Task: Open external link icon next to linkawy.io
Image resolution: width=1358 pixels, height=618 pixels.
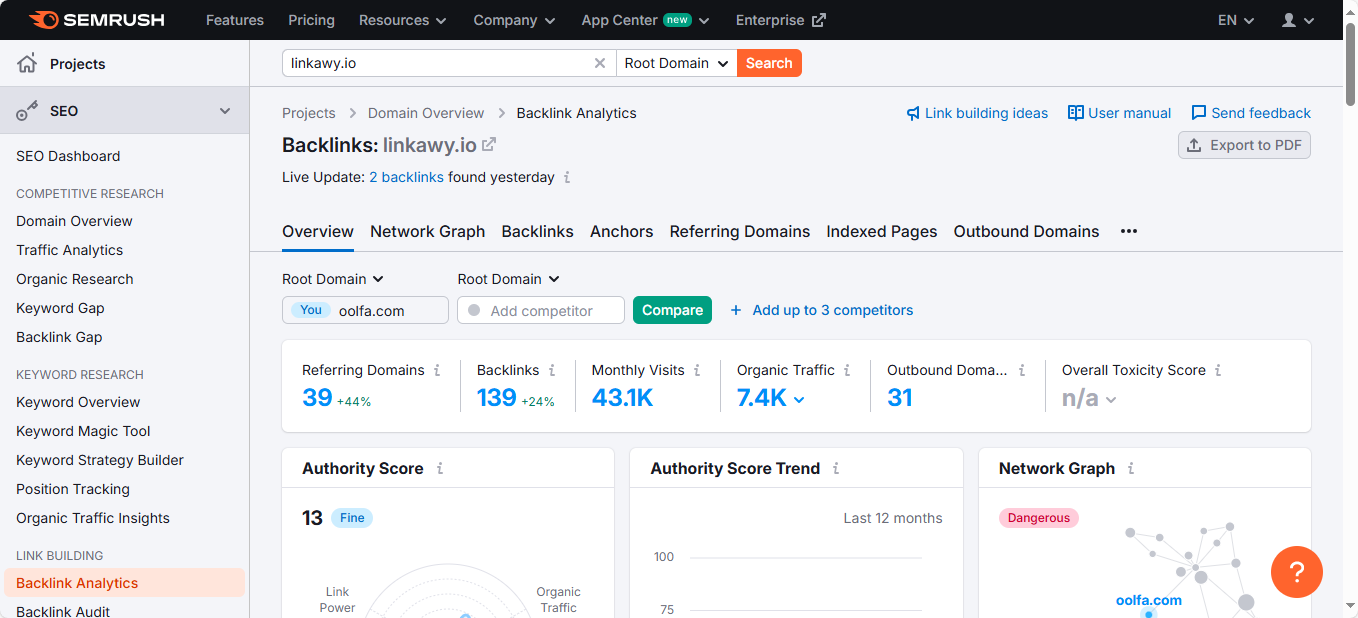Action: coord(489,145)
